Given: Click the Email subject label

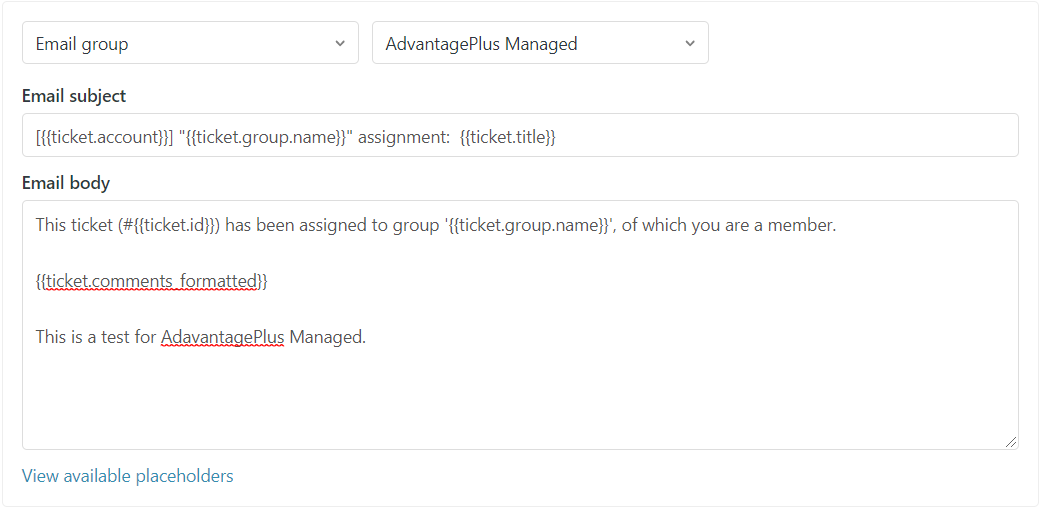Looking at the screenshot, I should [x=74, y=96].
